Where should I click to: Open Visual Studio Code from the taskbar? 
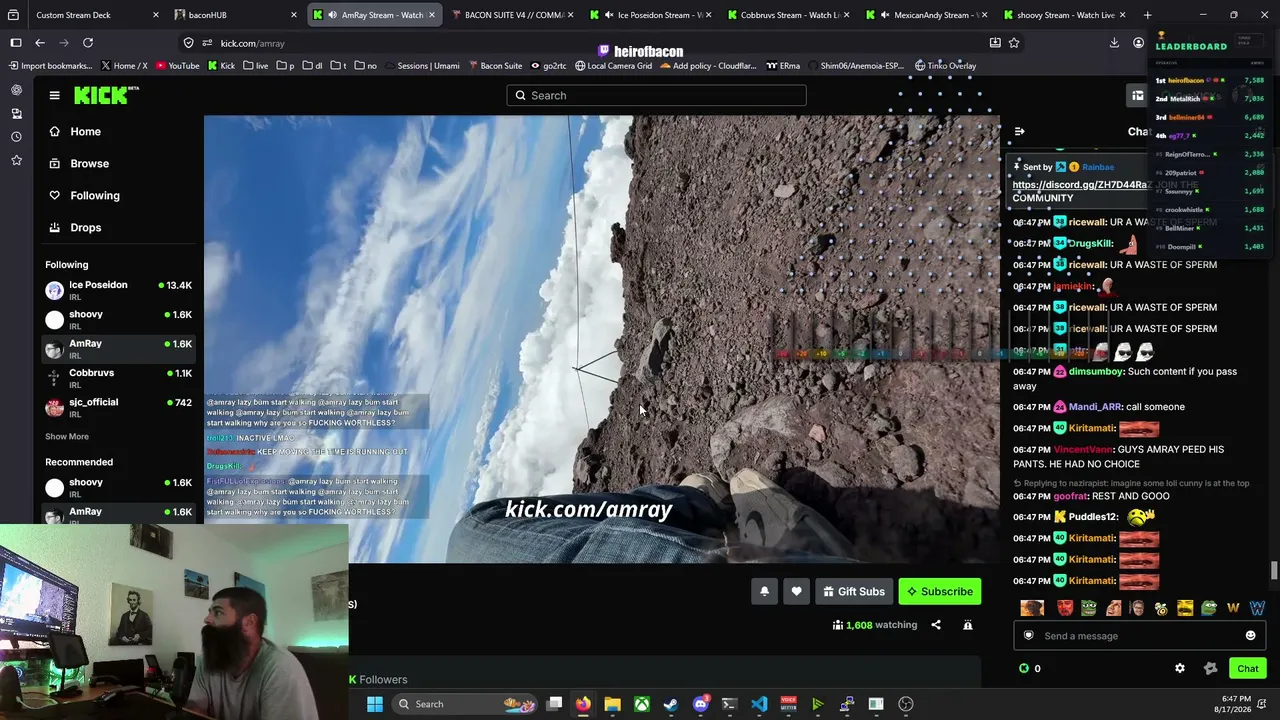[759, 704]
